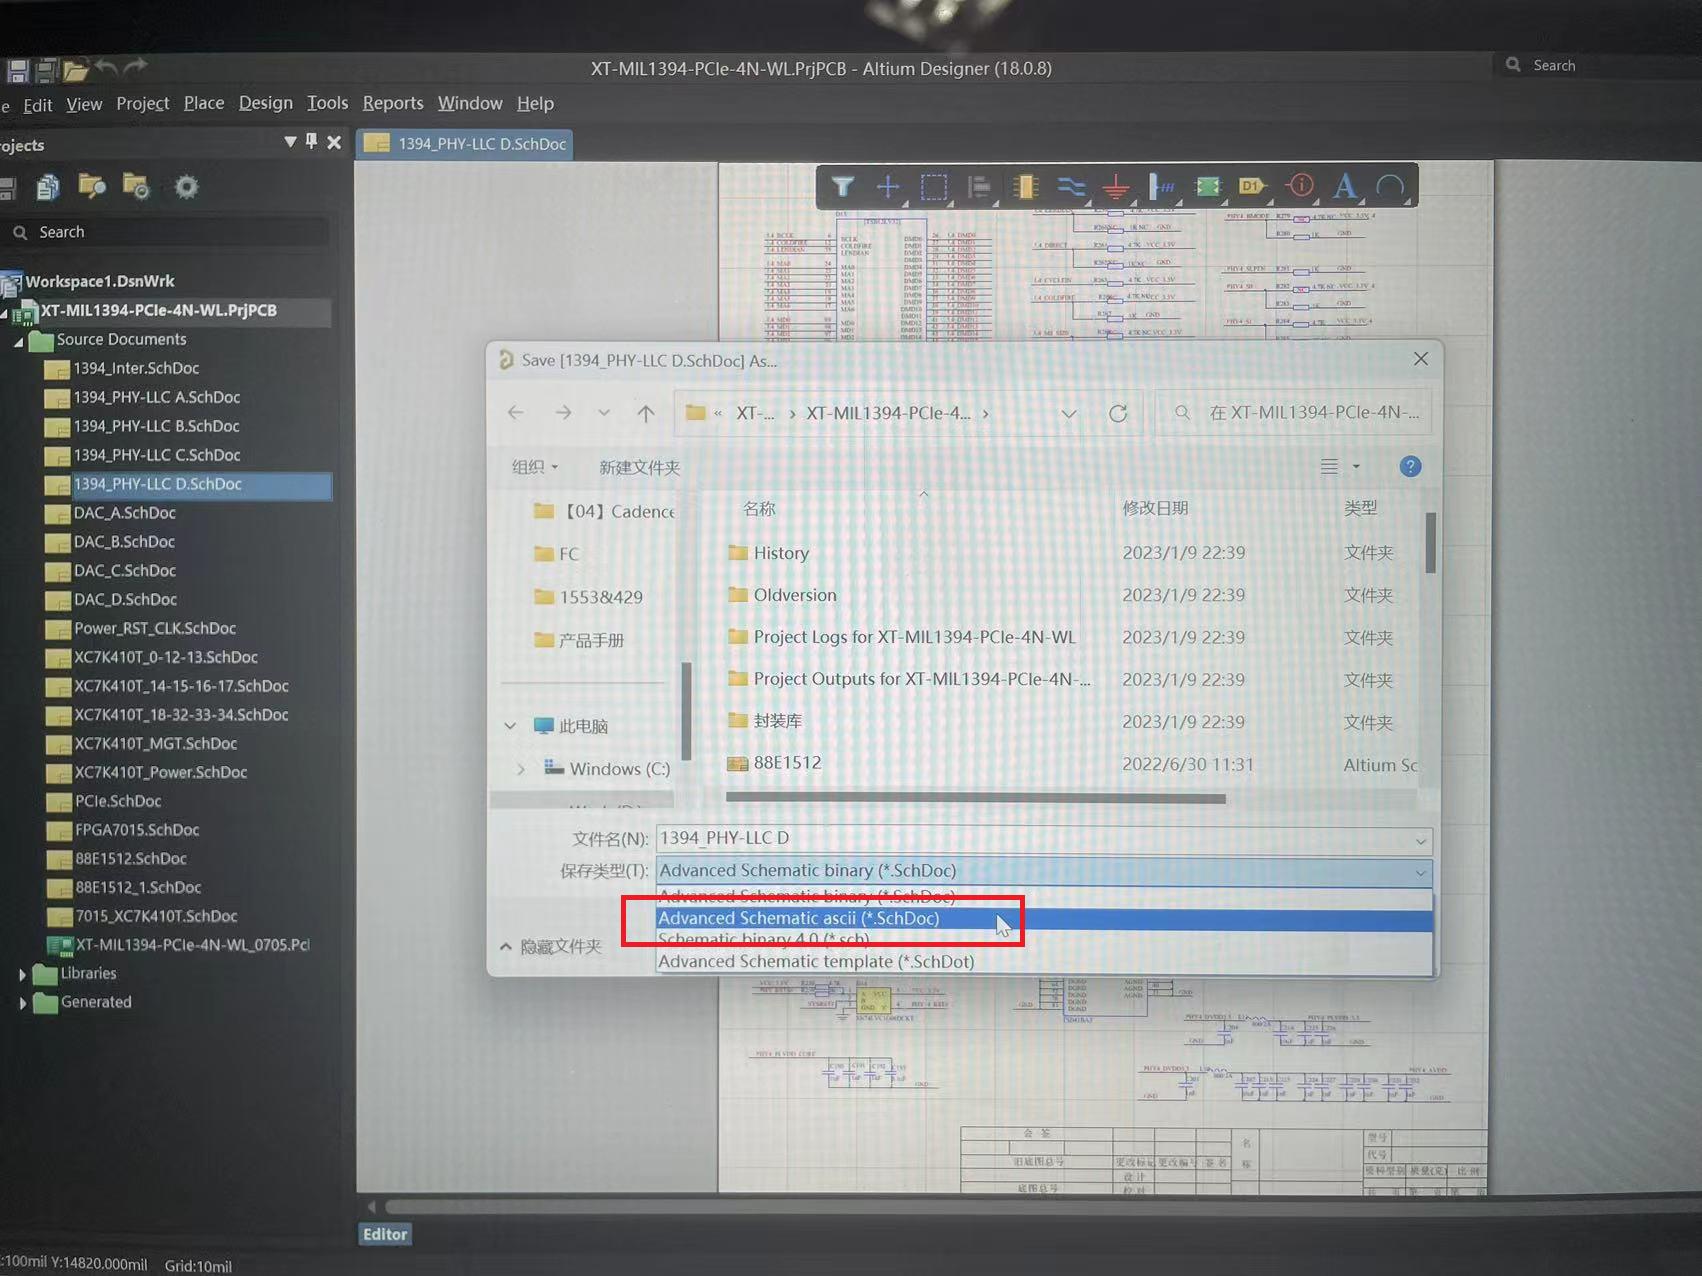Open the Tools menu
The image size is (1702, 1276).
[327, 103]
